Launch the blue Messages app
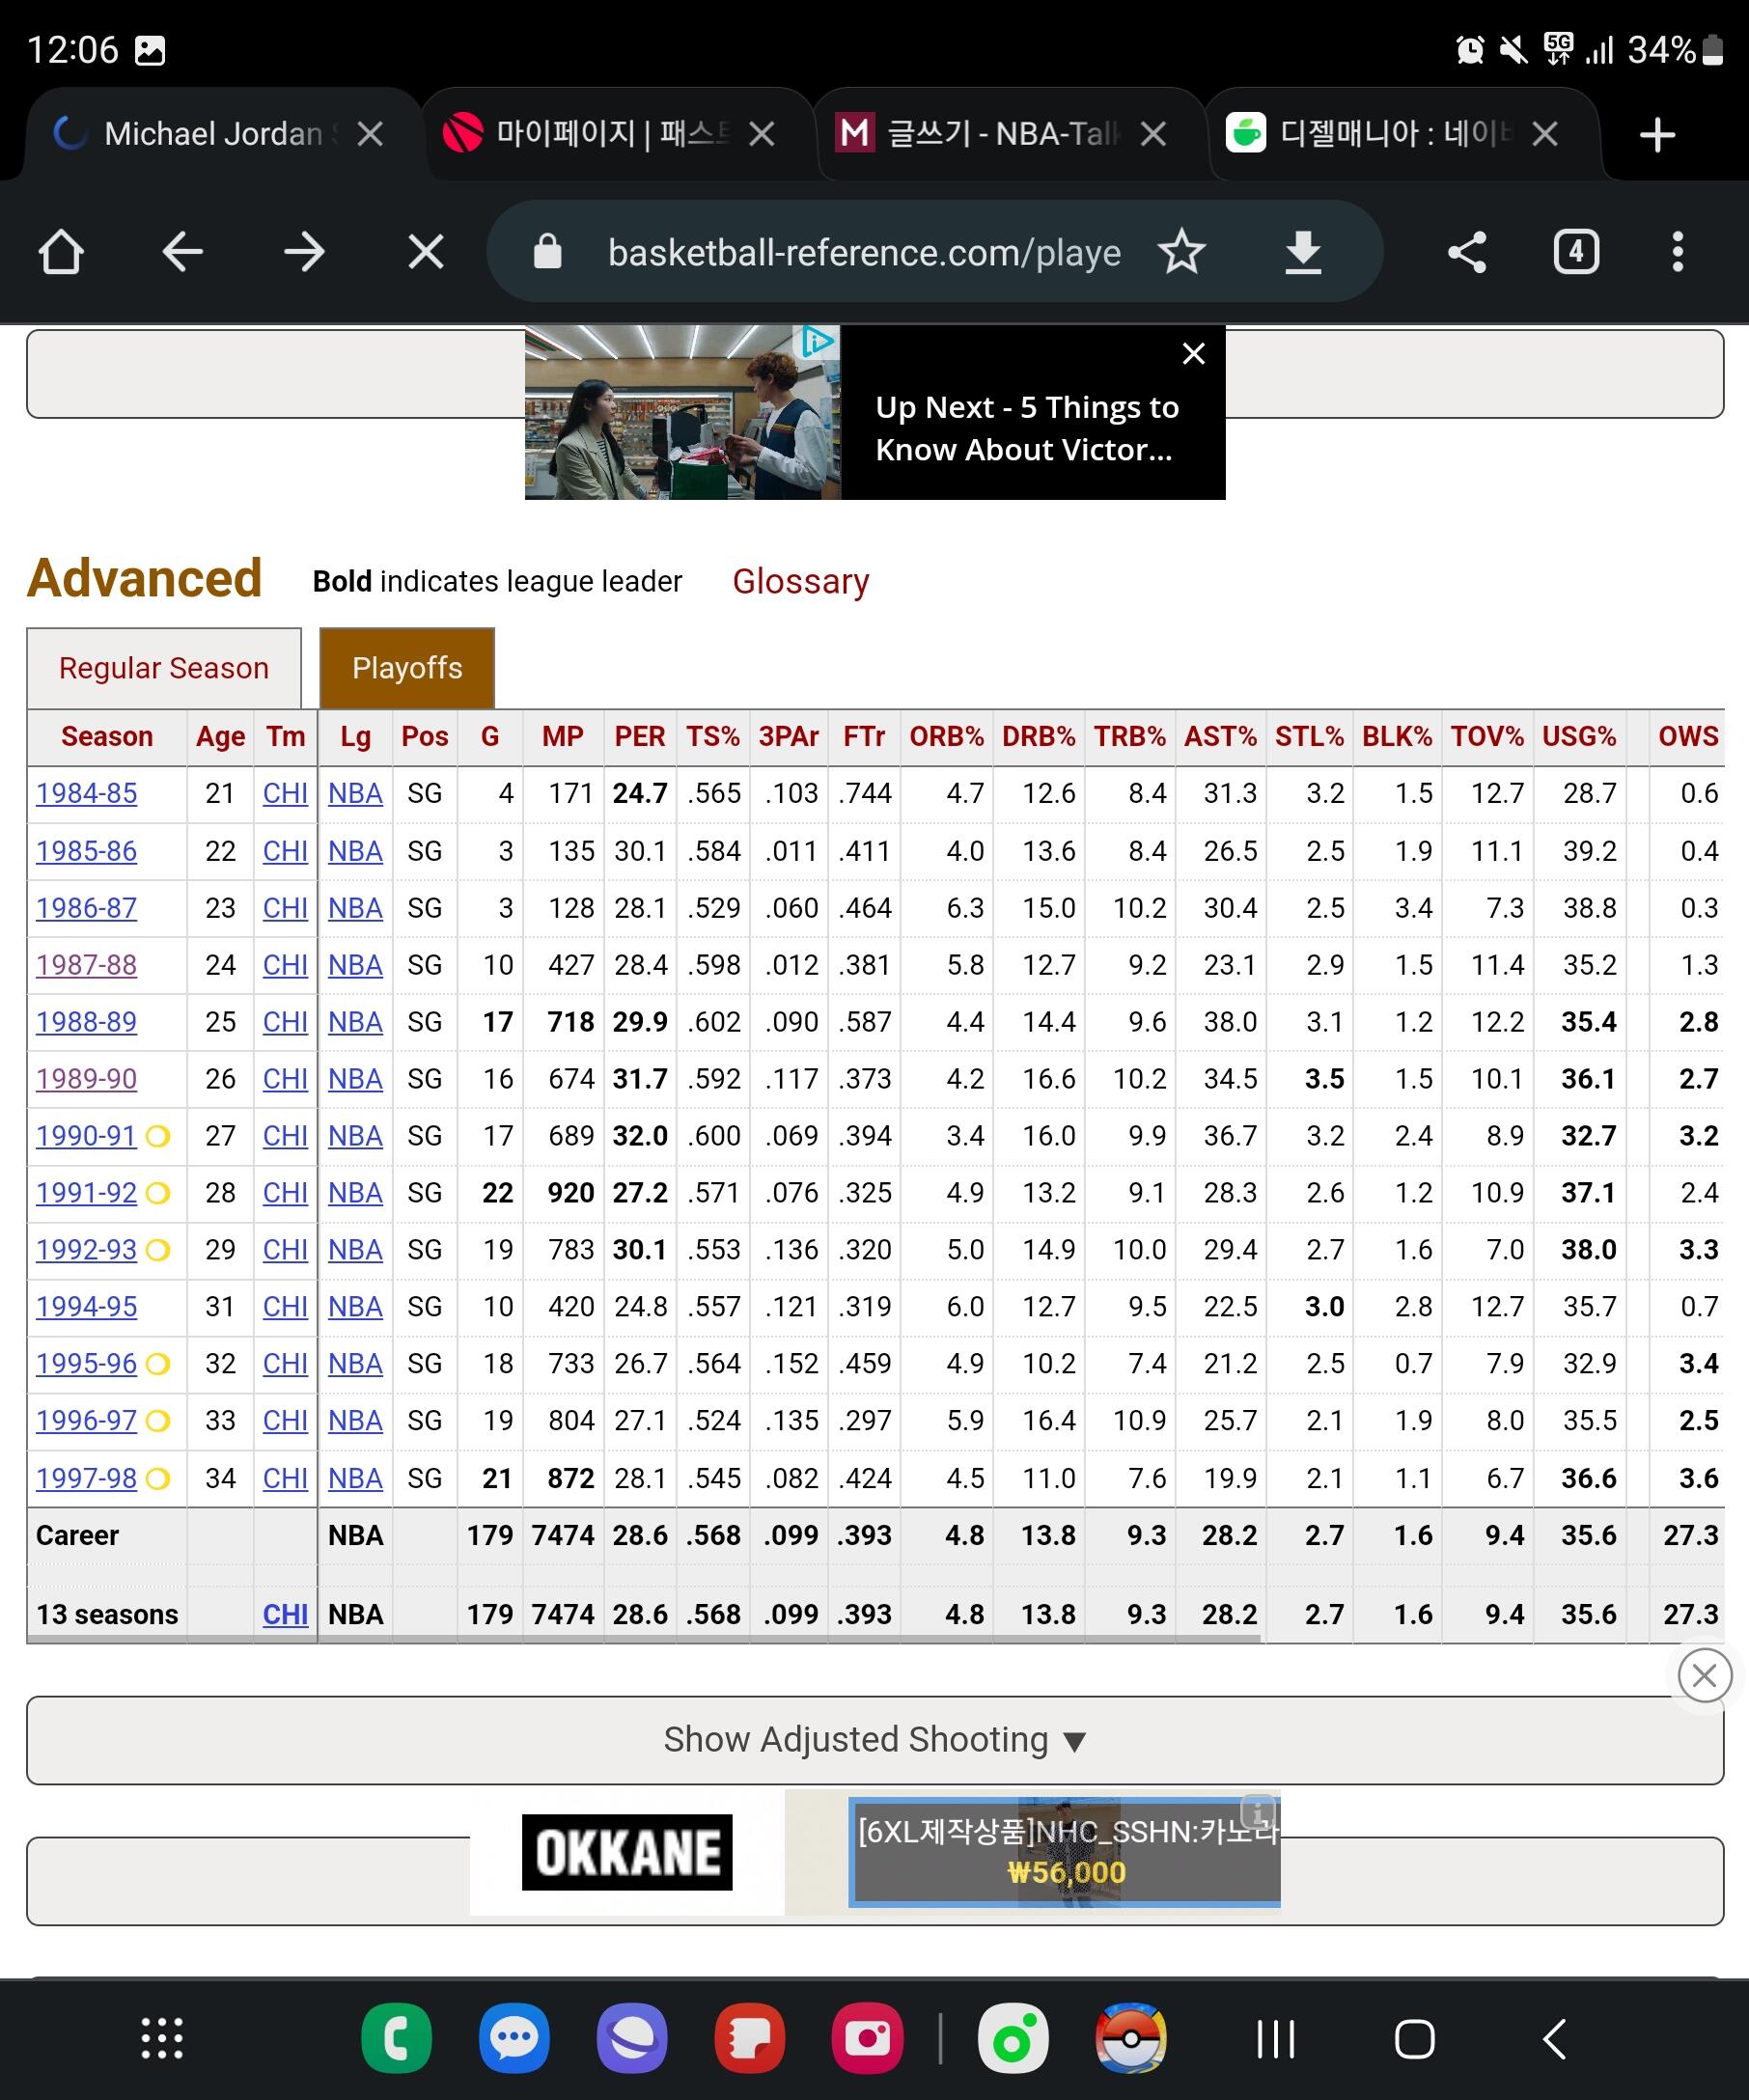The width and height of the screenshot is (1749, 2100). coord(514,2038)
